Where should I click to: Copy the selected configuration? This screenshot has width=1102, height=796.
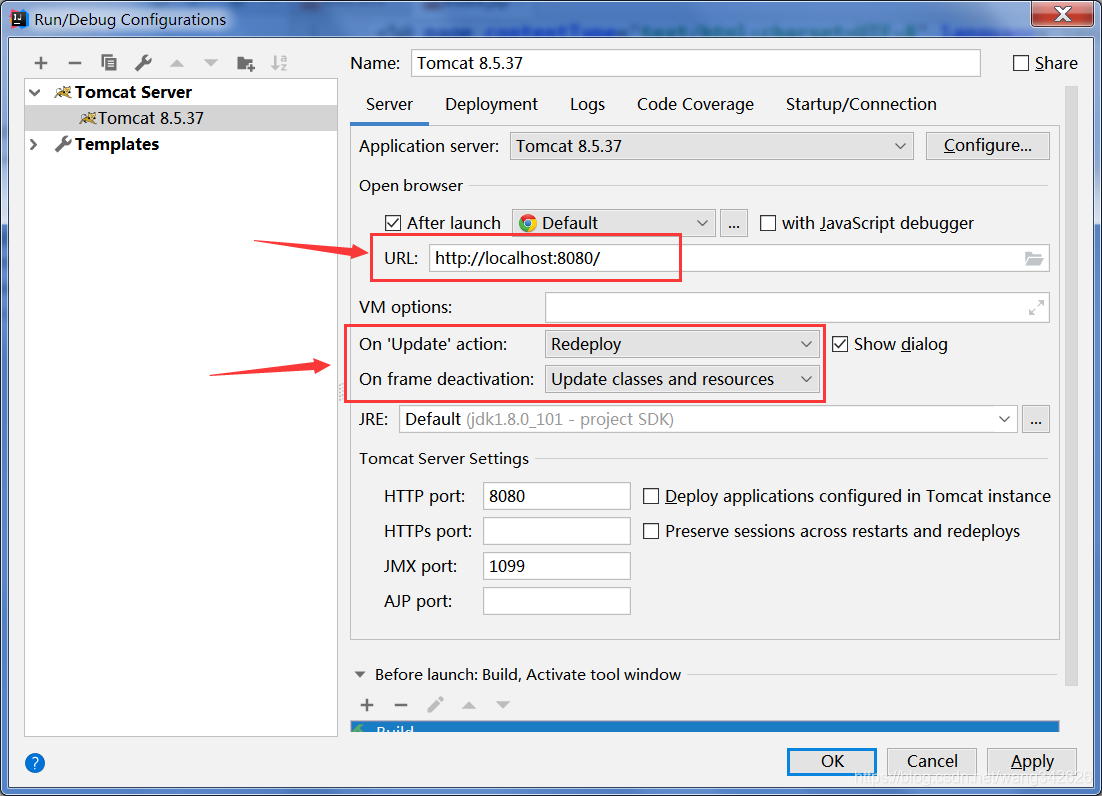(109, 63)
